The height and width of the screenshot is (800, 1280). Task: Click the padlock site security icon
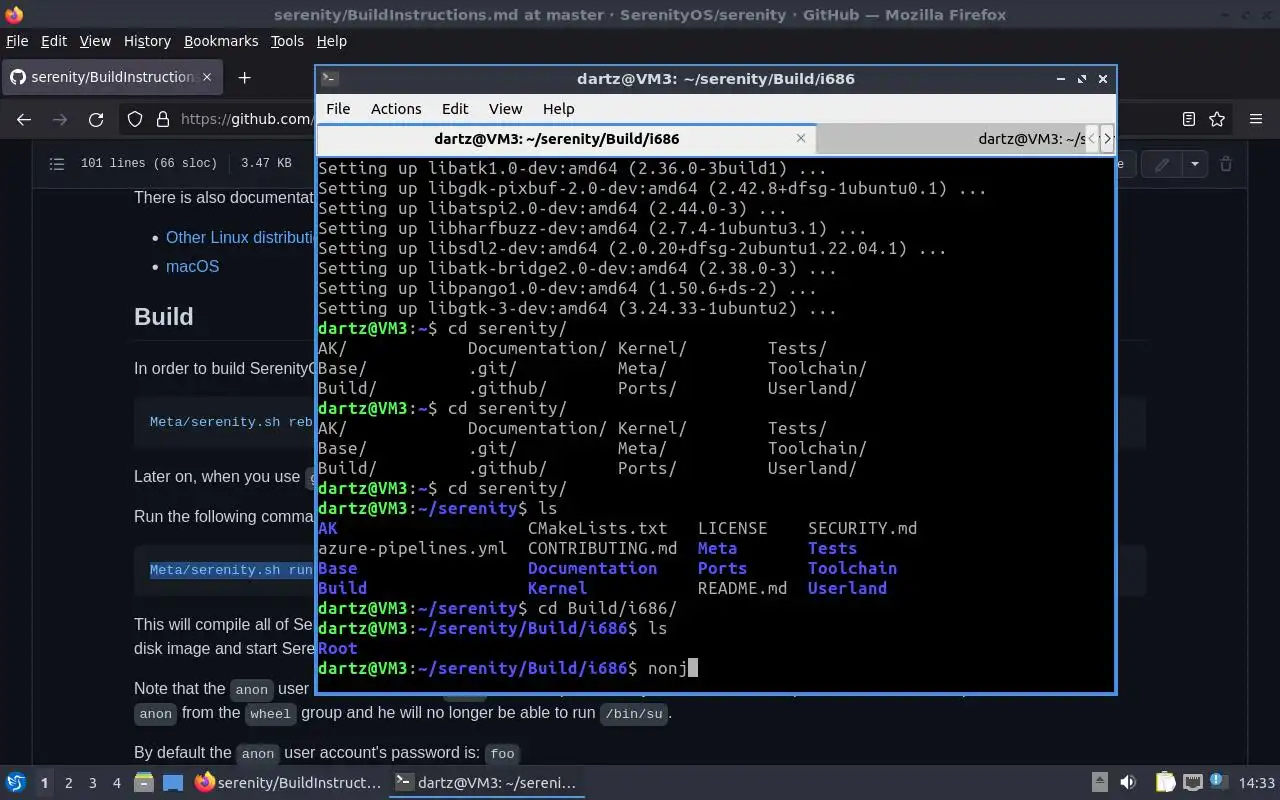tap(162, 119)
